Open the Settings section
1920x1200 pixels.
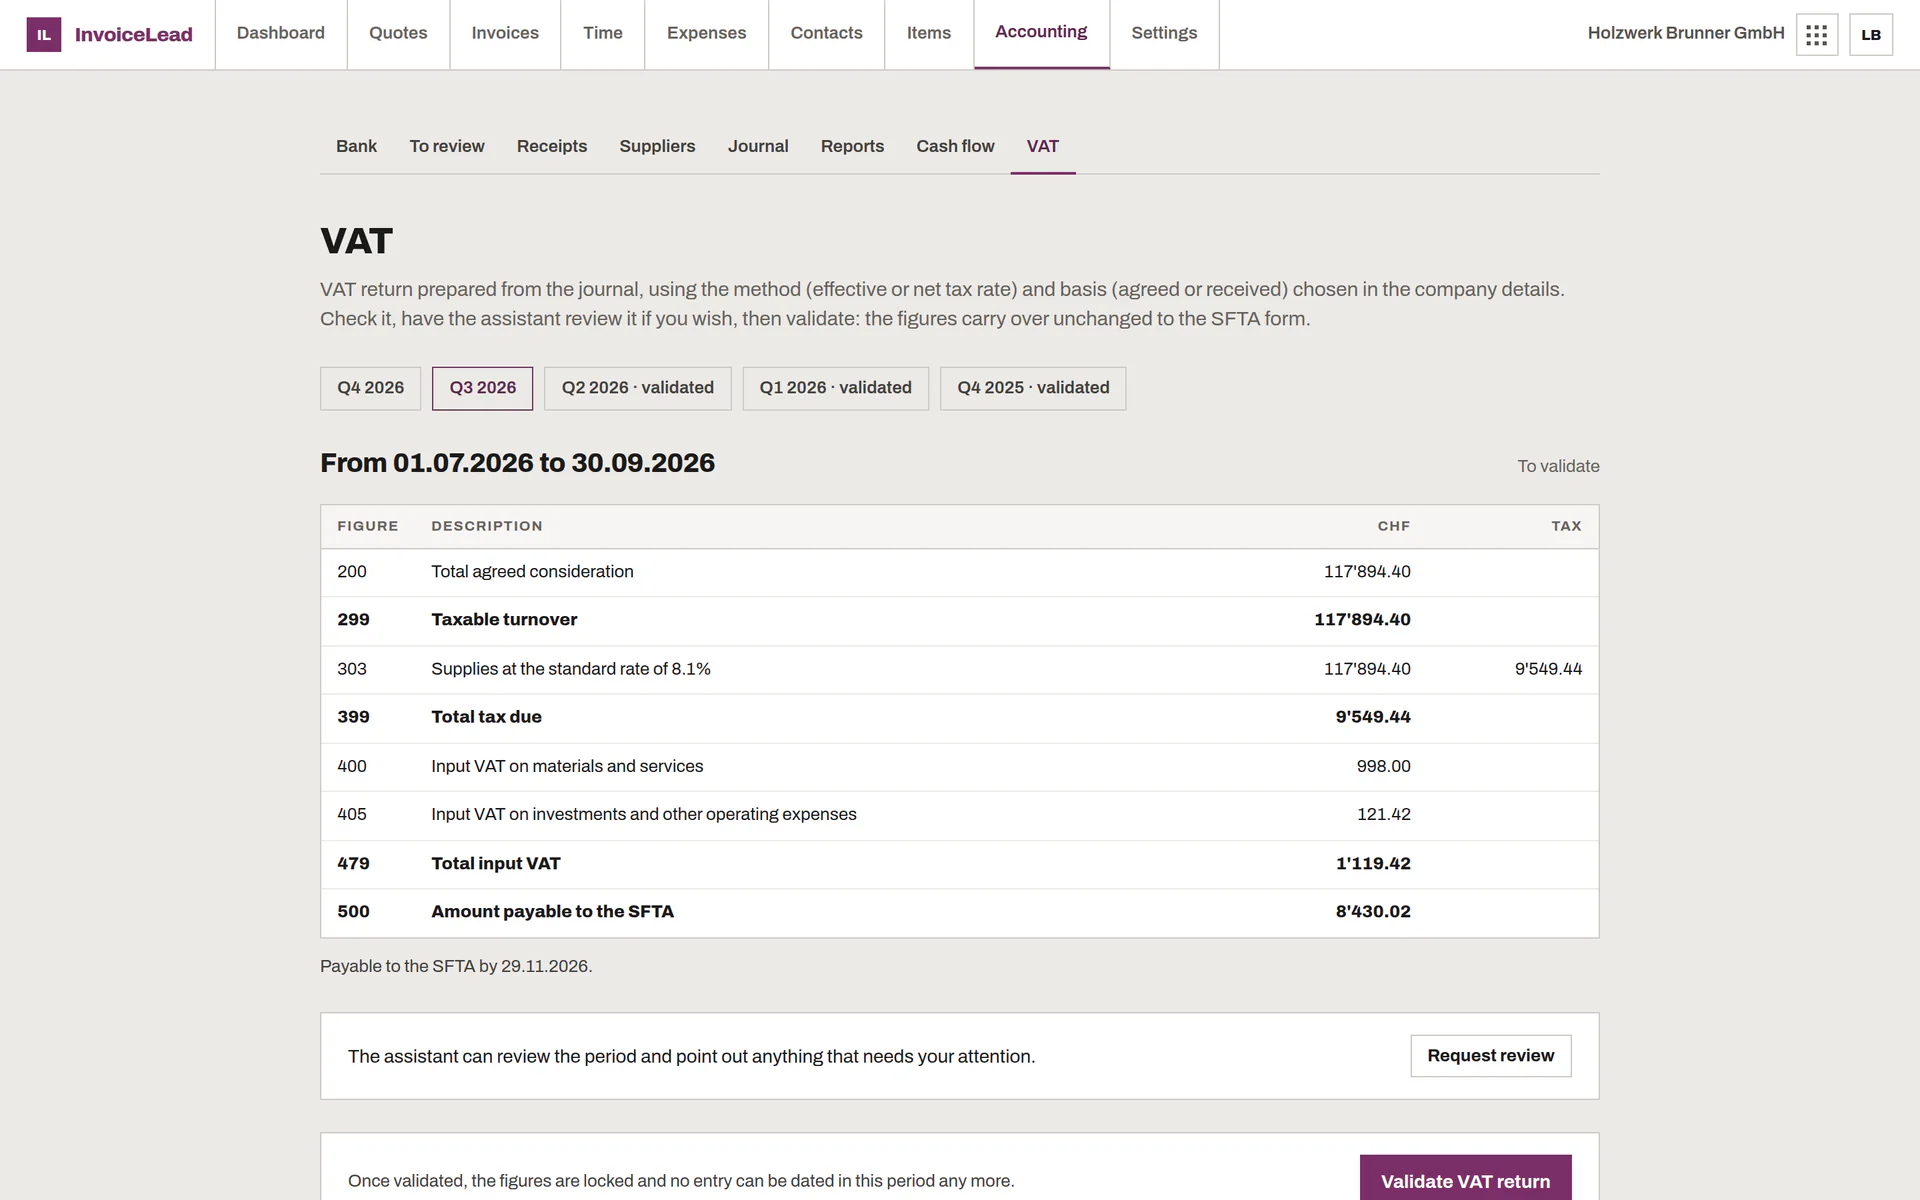click(x=1164, y=33)
